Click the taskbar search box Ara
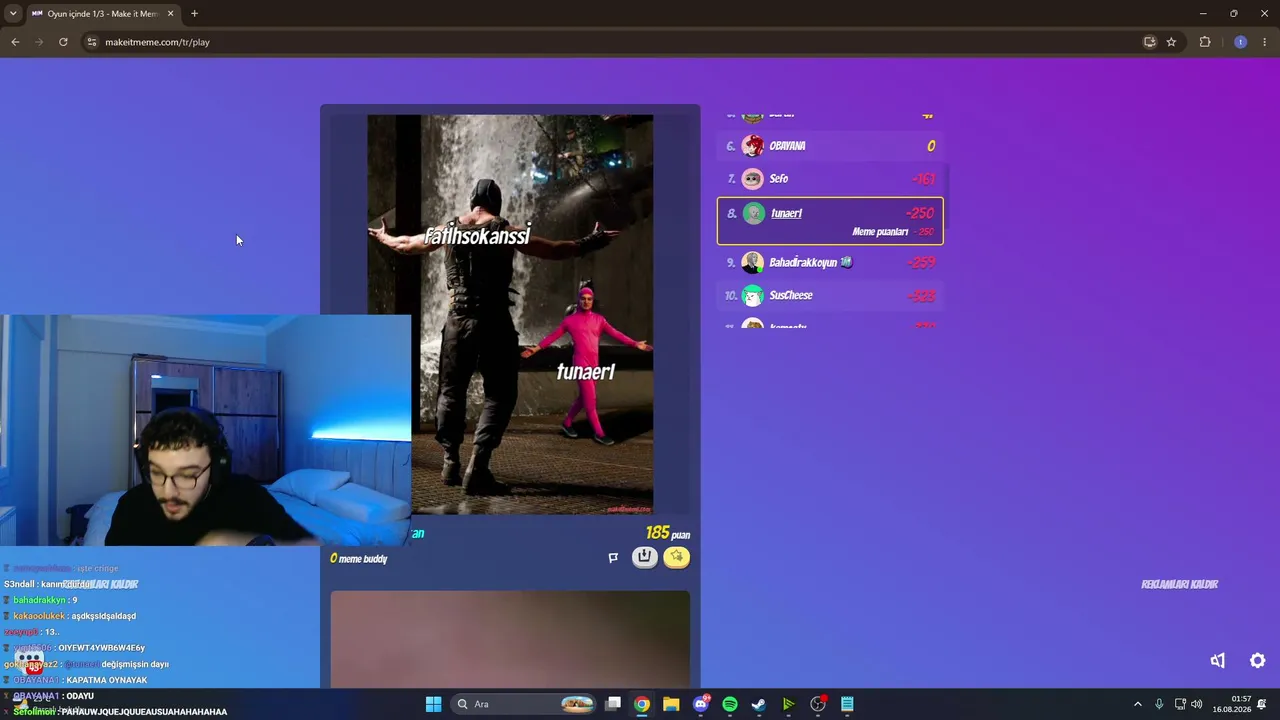 pyautogui.click(x=526, y=704)
